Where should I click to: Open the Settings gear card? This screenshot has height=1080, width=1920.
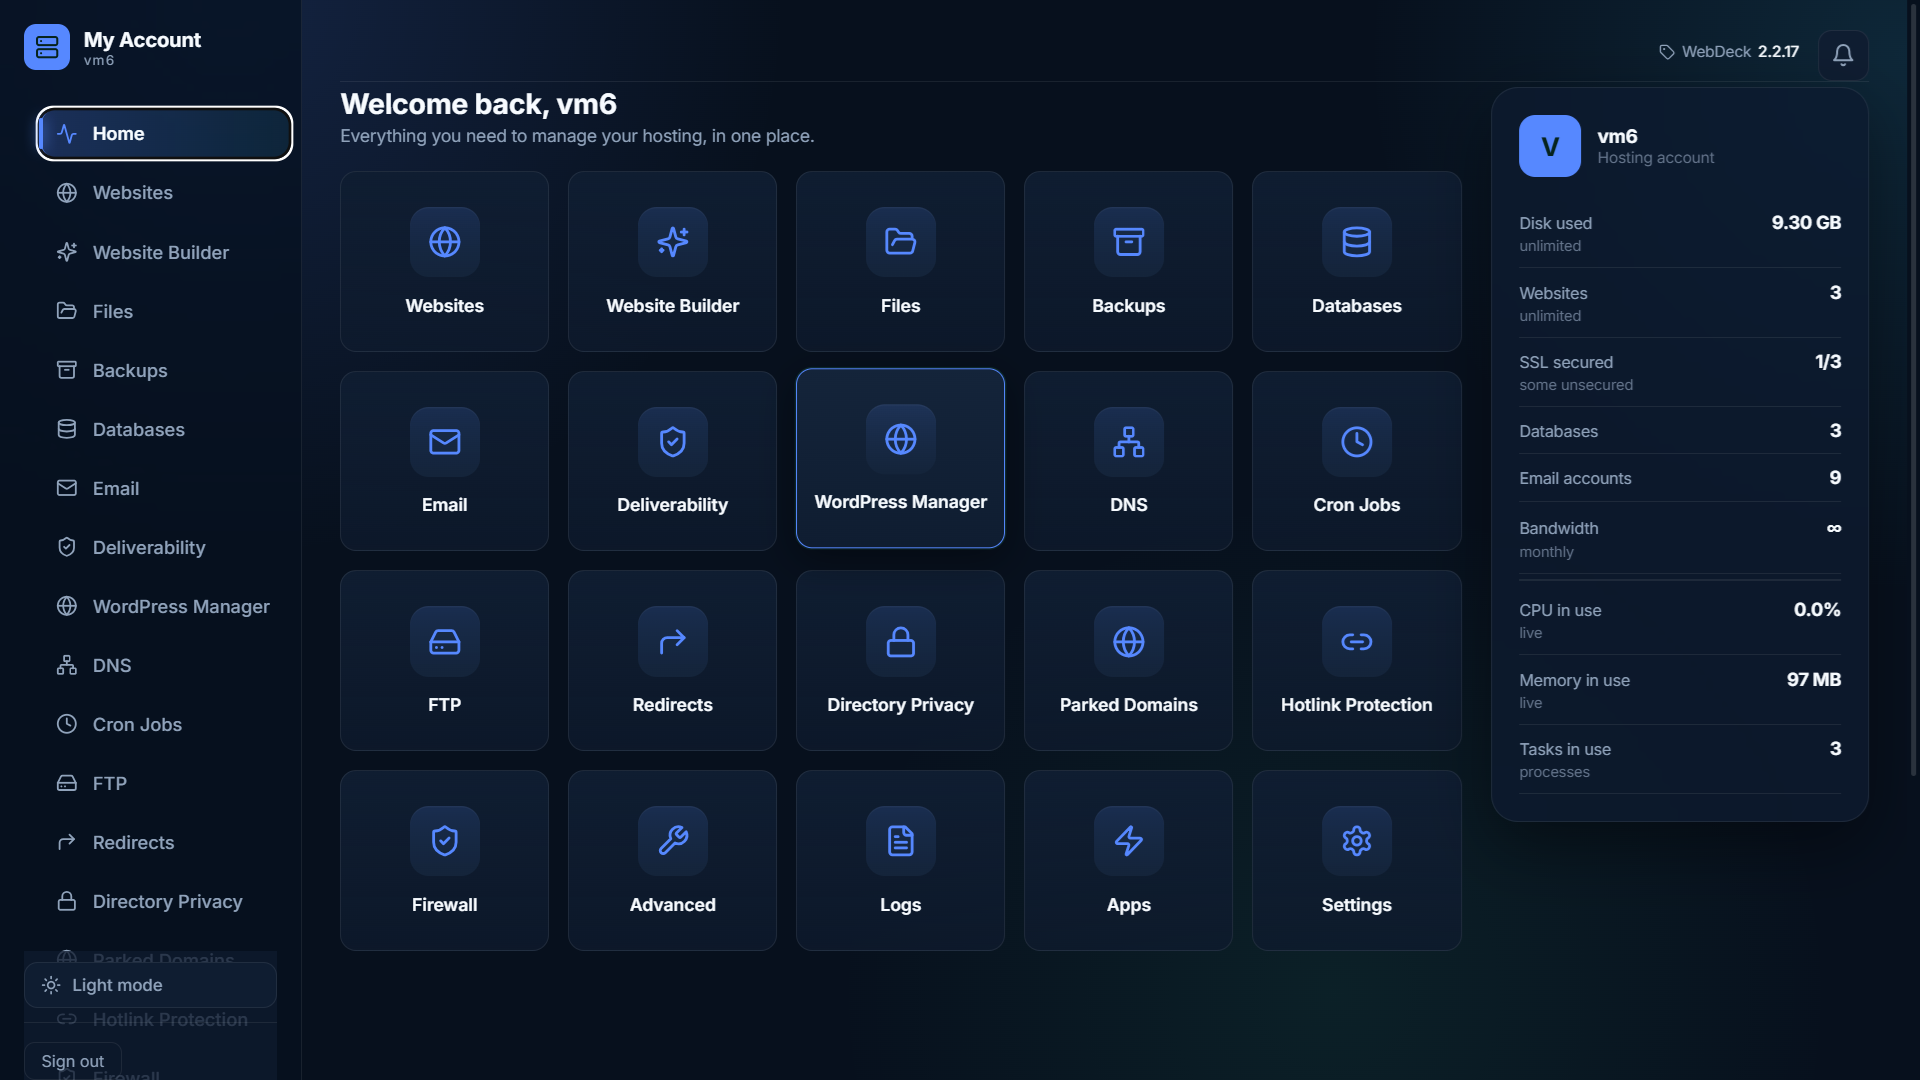[x=1356, y=860]
